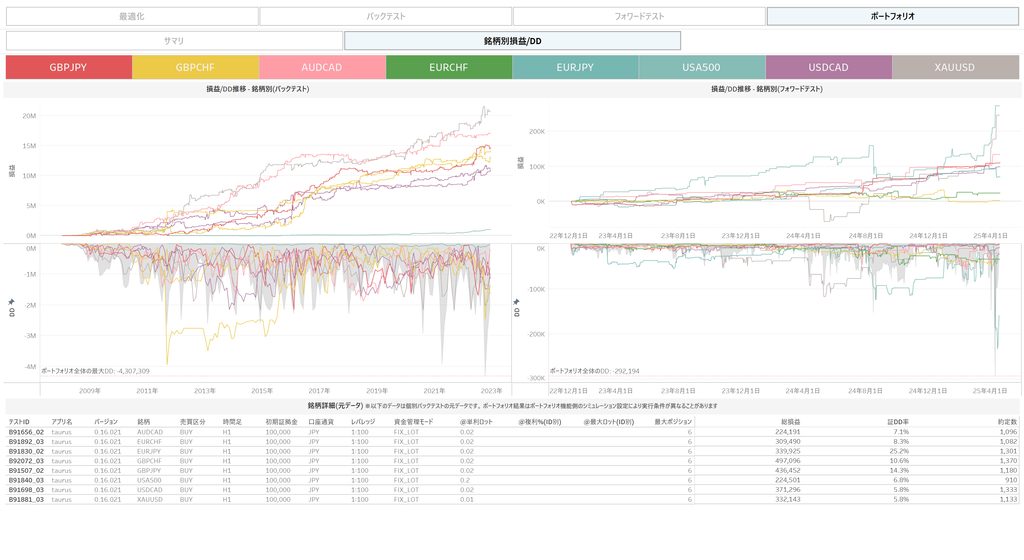Go to the フォワードテスト tab
The image size is (1024, 560).
[x=639, y=16]
